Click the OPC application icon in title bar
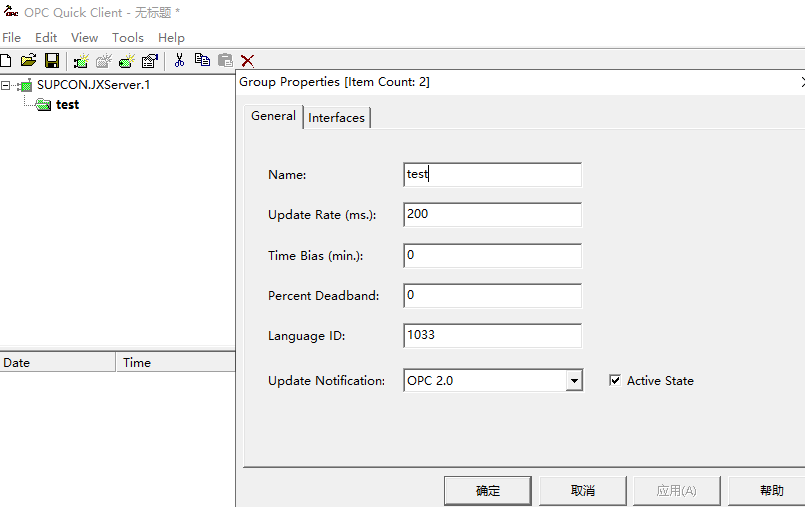 (x=11, y=11)
